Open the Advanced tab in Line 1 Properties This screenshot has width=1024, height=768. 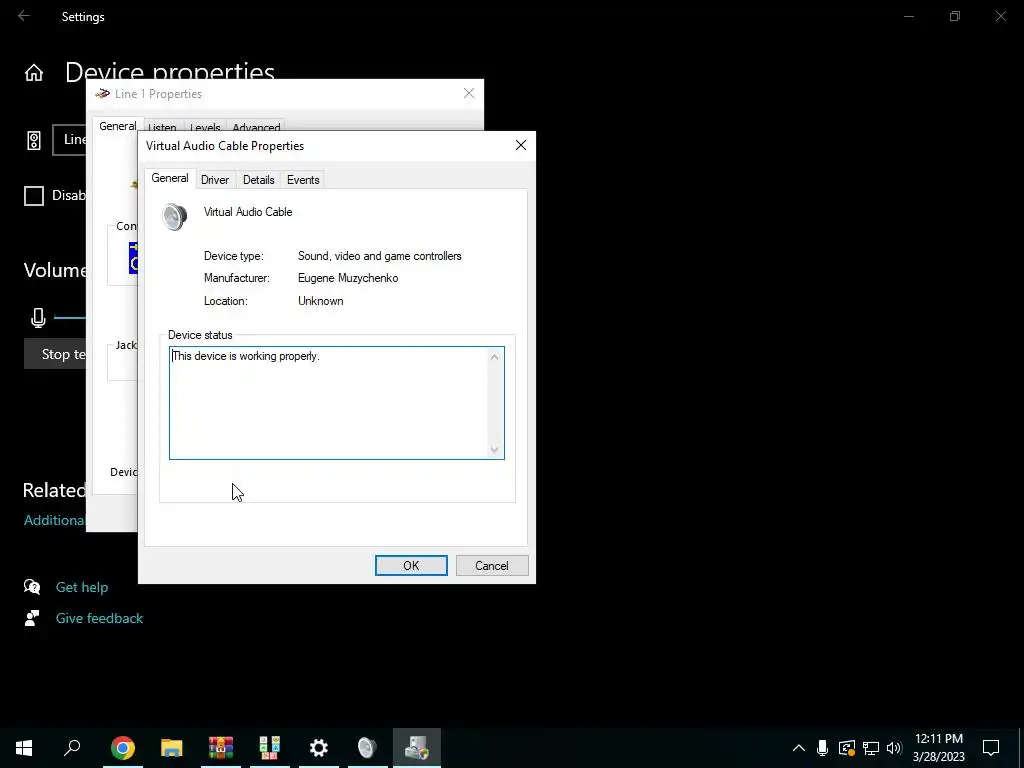tap(256, 127)
